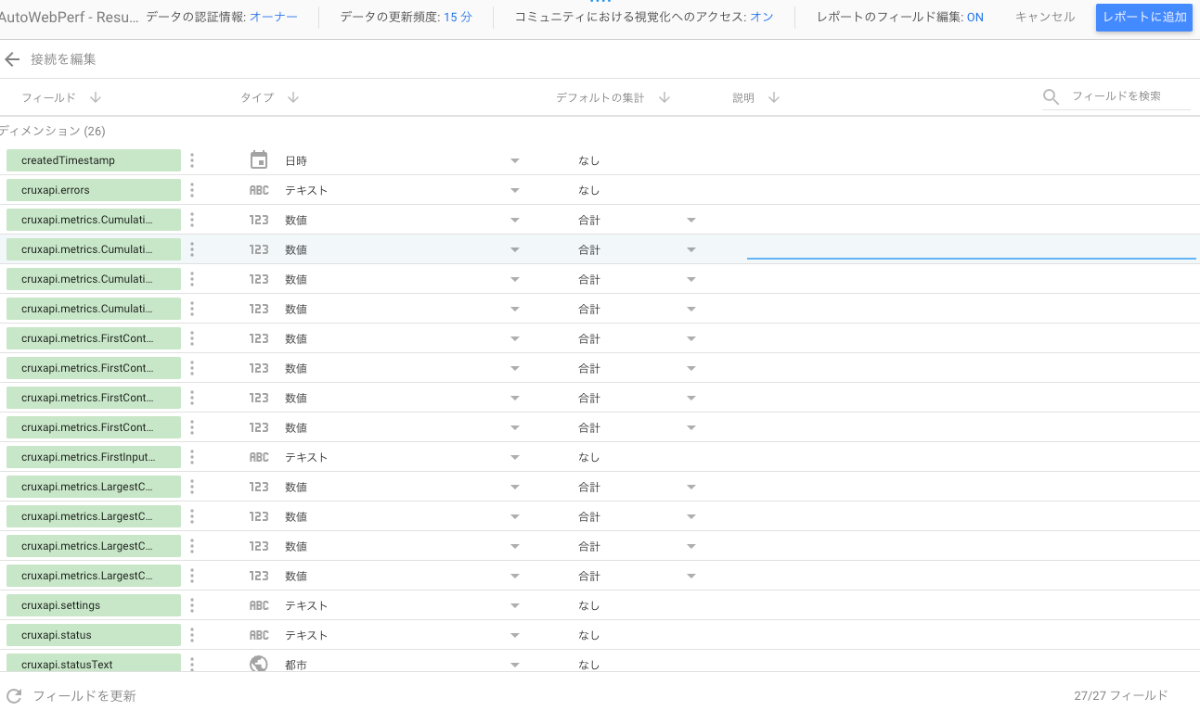Click the magnifier search icon
This screenshot has width=1200, height=711.
[x=1051, y=97]
